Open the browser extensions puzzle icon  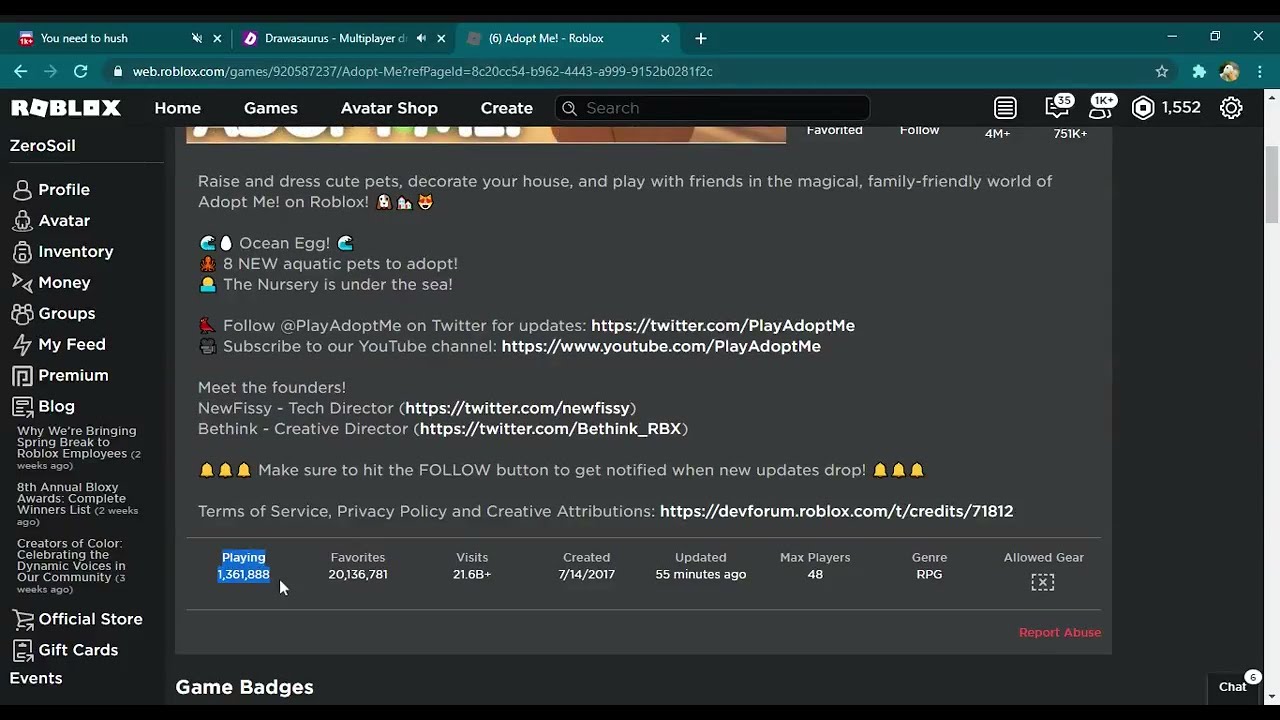tap(1199, 71)
